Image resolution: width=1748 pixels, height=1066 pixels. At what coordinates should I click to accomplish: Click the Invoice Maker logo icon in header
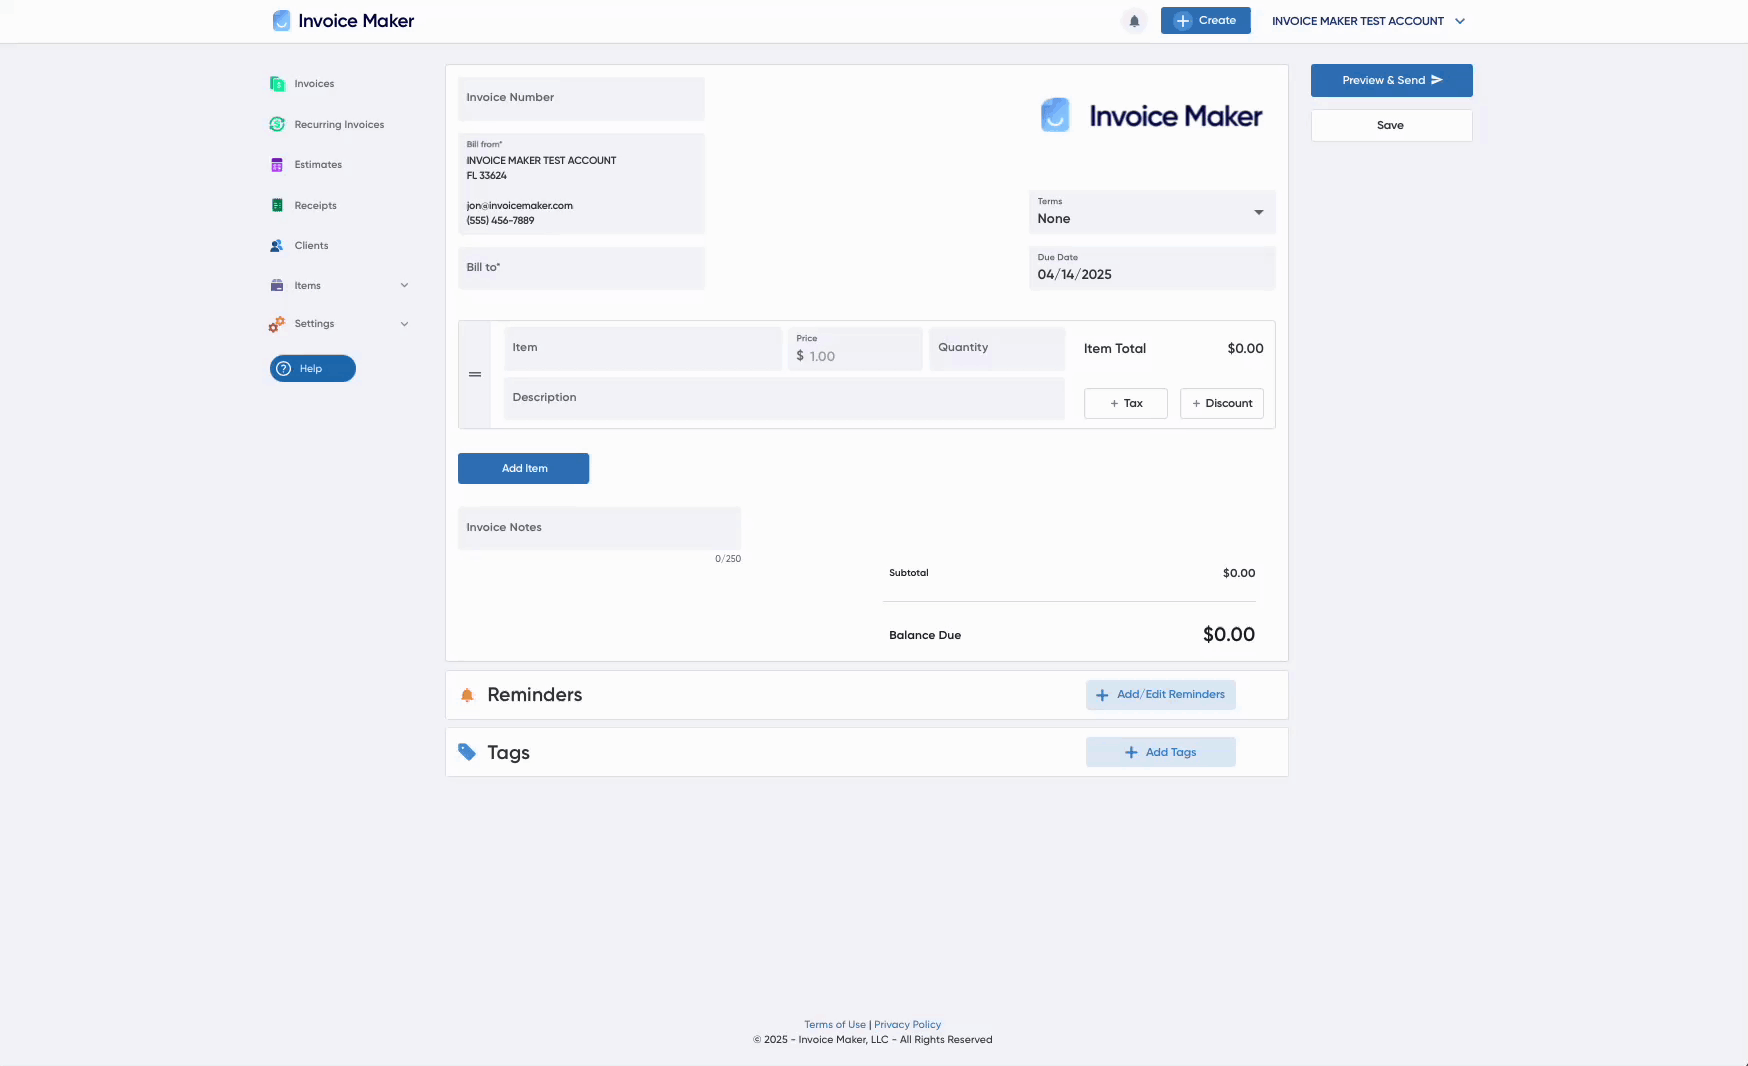coord(281,21)
